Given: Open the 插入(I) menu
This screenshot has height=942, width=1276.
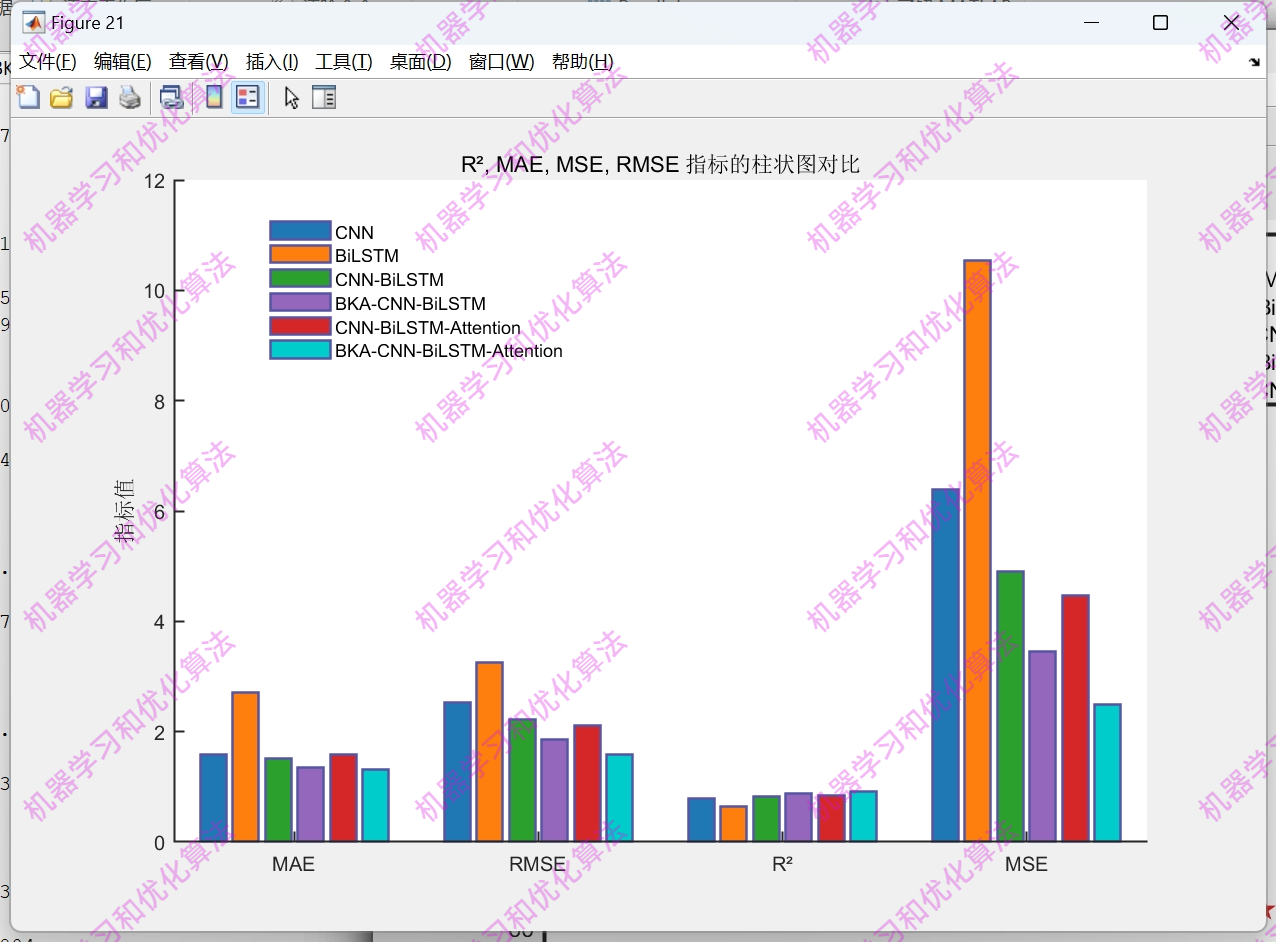Looking at the screenshot, I should pos(272,62).
